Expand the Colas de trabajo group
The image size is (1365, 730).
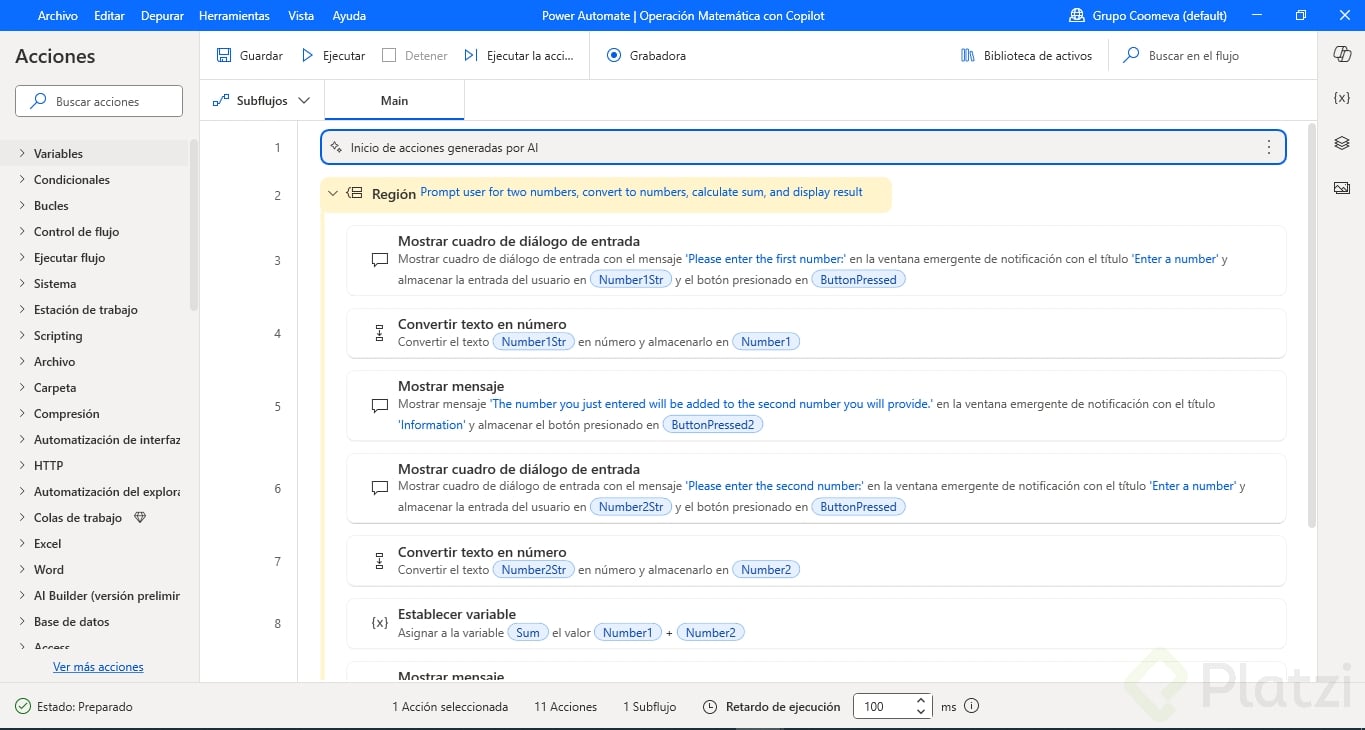click(x=22, y=517)
